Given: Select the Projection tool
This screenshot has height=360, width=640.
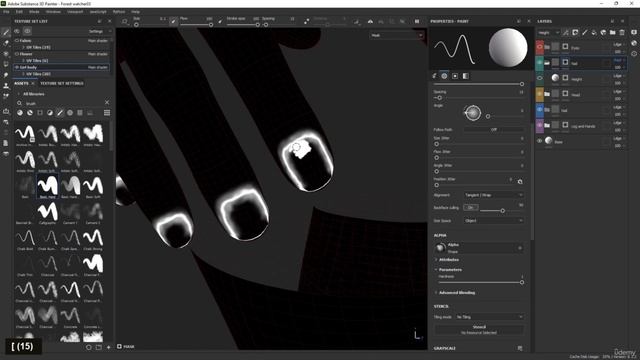Looking at the screenshot, I should (6, 53).
